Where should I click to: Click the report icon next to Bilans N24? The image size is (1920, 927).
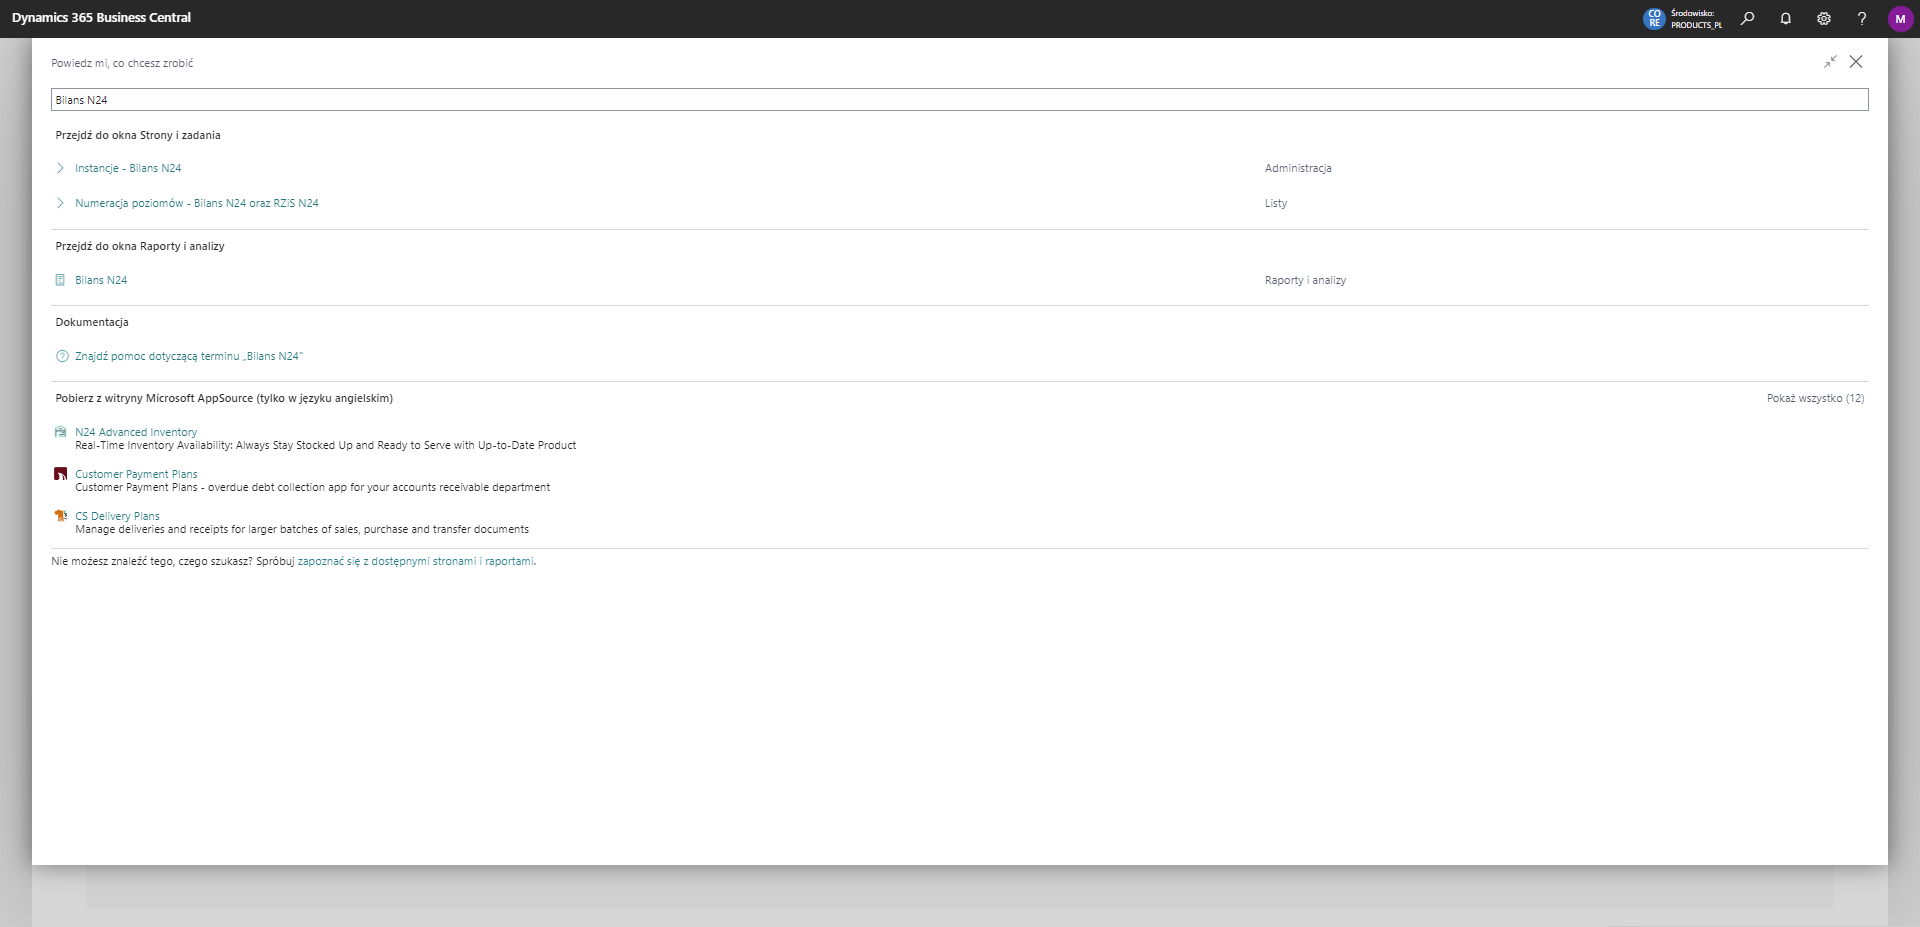(x=61, y=280)
